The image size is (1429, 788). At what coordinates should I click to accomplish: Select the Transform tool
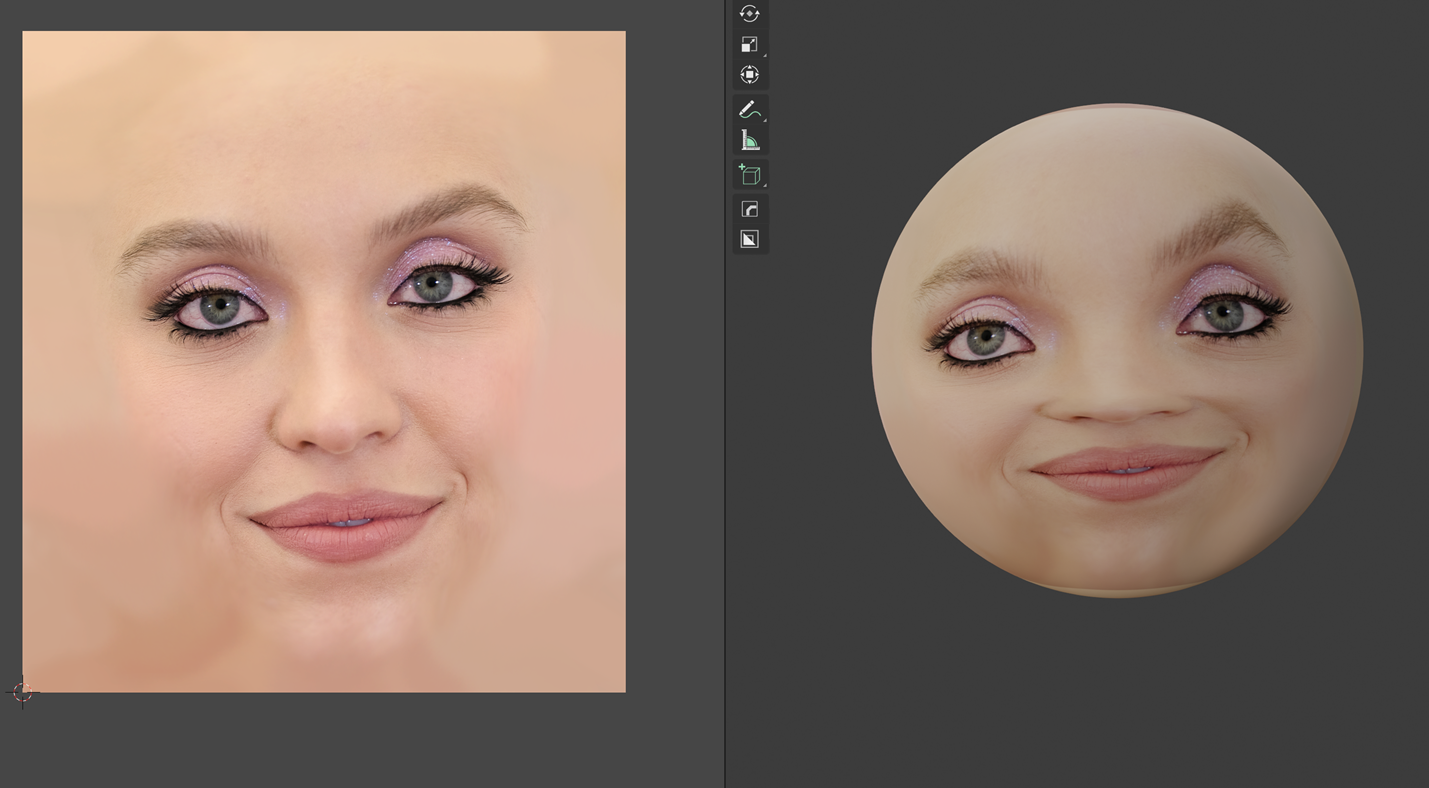(749, 75)
